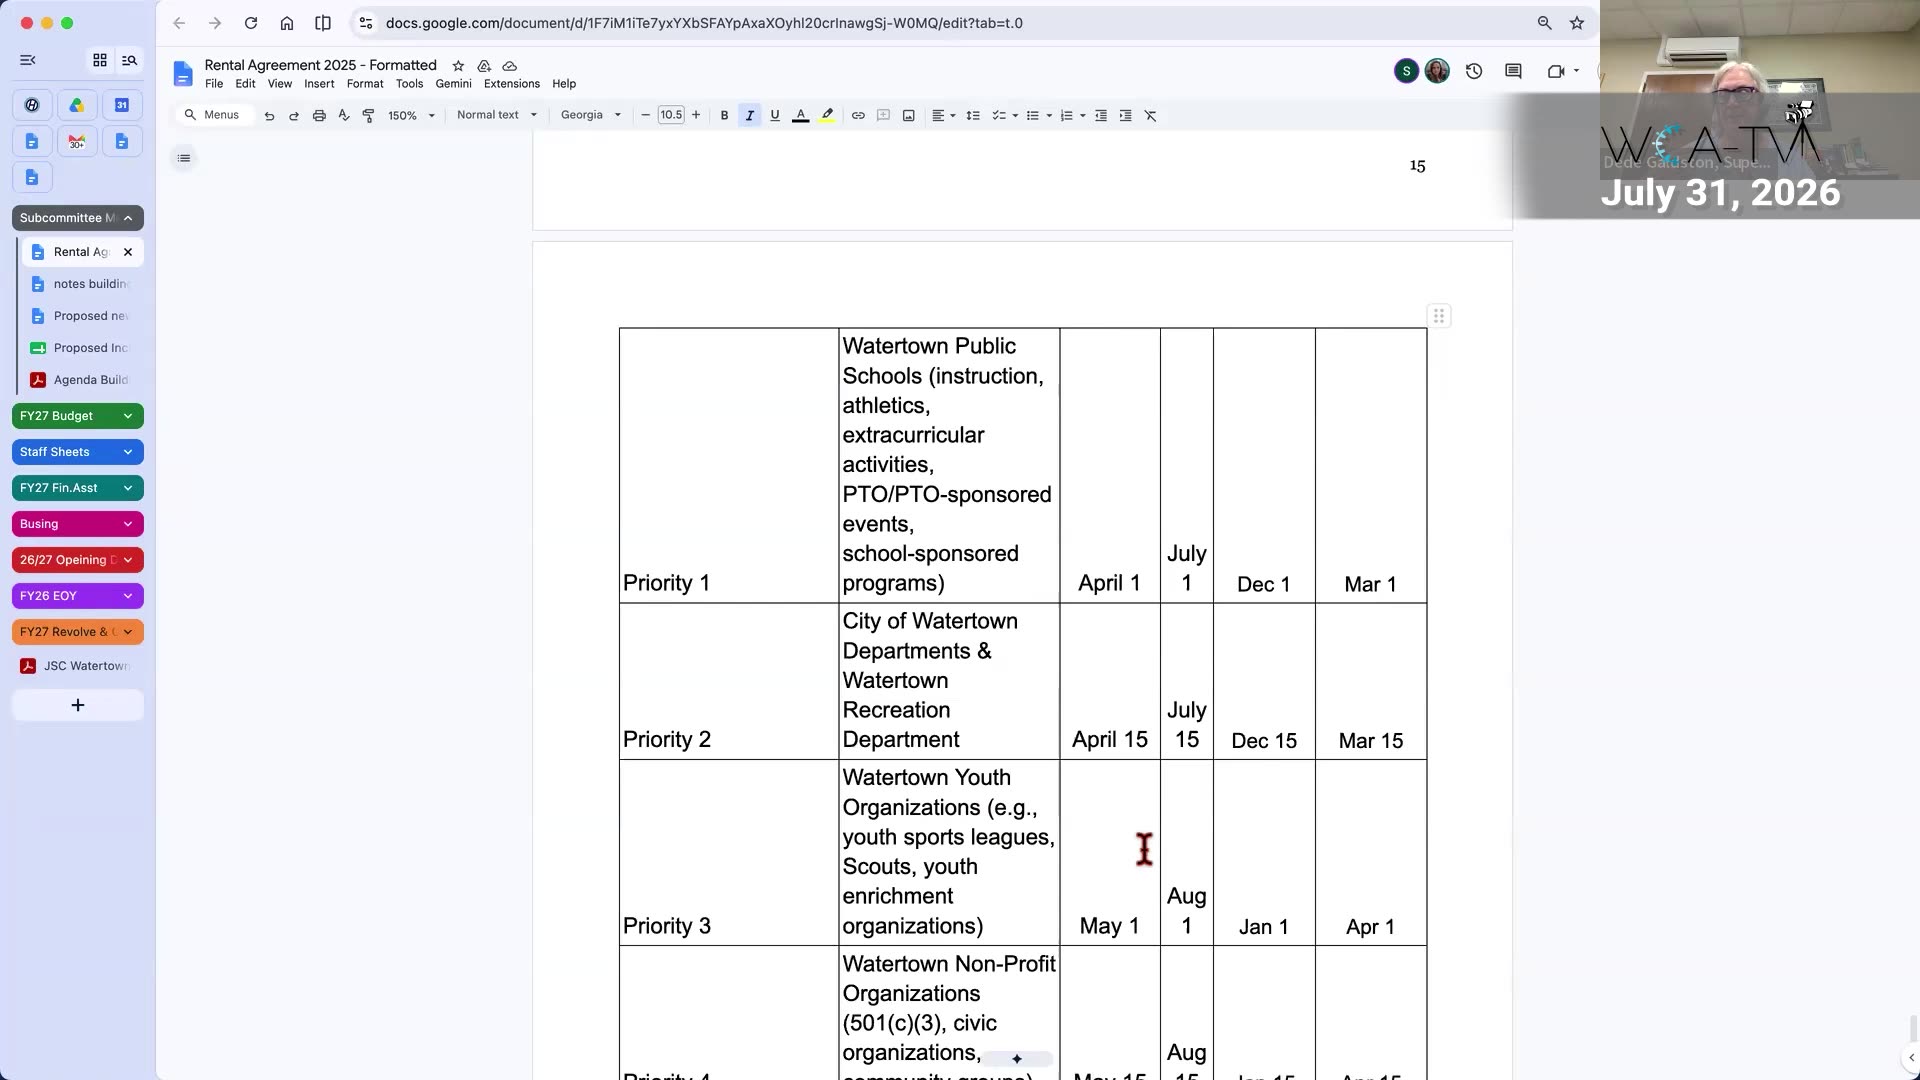Collapse the Subcommittee tab group
The height and width of the screenshot is (1080, 1920).
(x=78, y=218)
